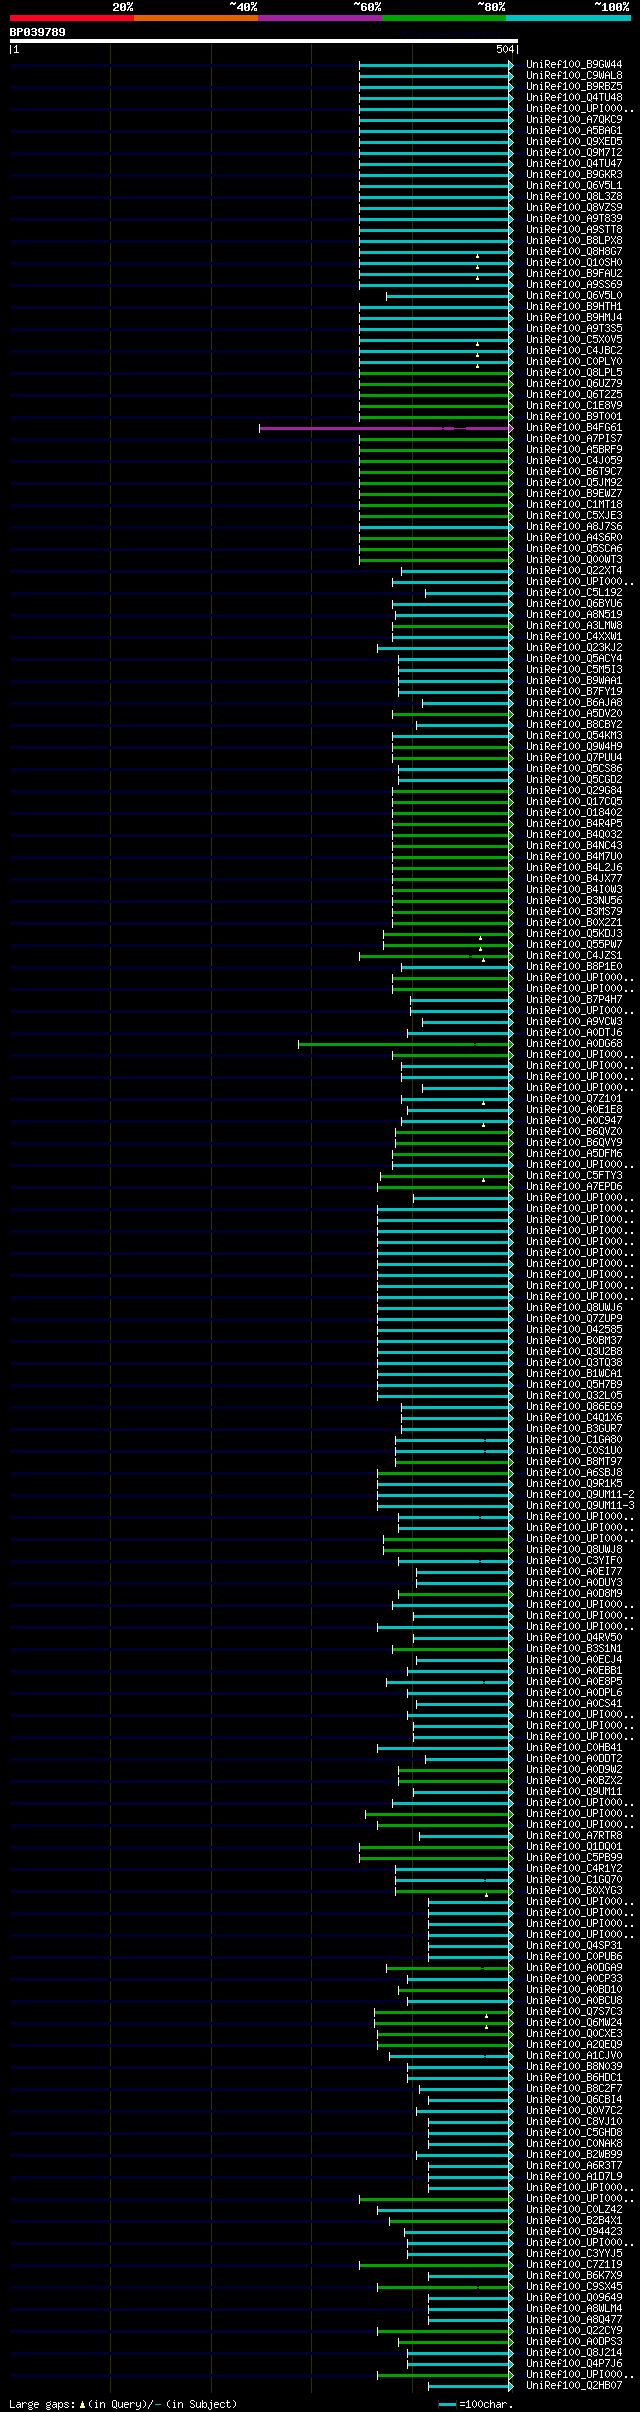Screen dimensions: 640x2412
Task: Open hit UniRef100_C9WAL8
Action: tap(574, 76)
